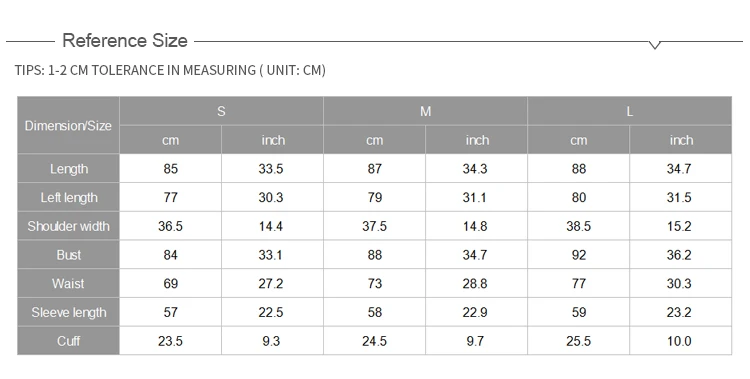Select the Dimension/Size header cell
Screen dimensions: 750x379
click(x=68, y=125)
